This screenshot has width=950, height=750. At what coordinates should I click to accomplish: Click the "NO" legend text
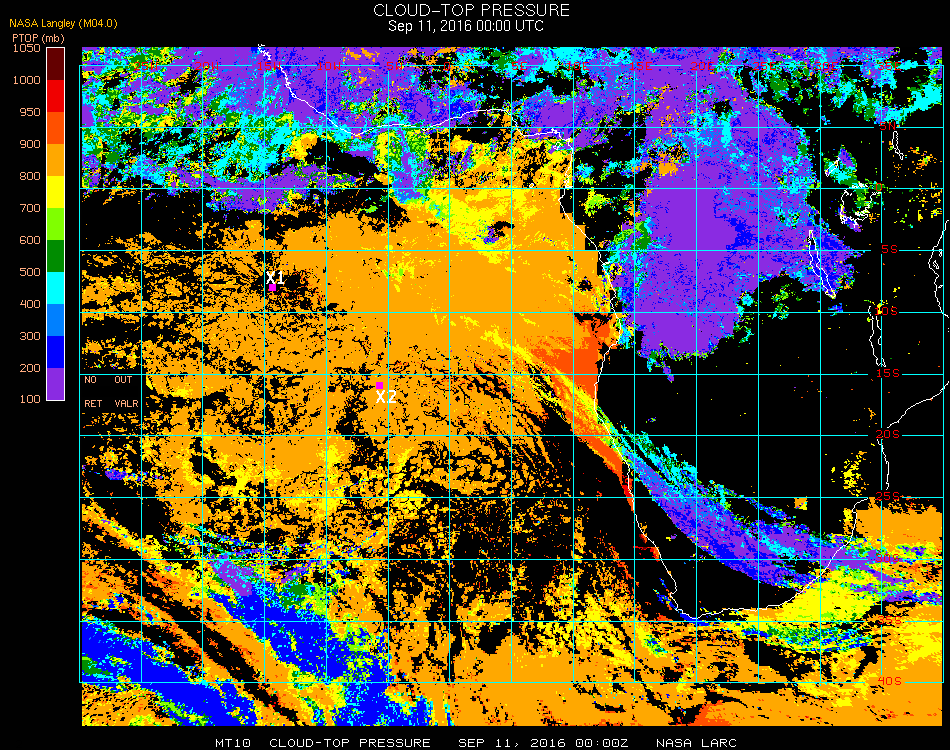[x=90, y=380]
